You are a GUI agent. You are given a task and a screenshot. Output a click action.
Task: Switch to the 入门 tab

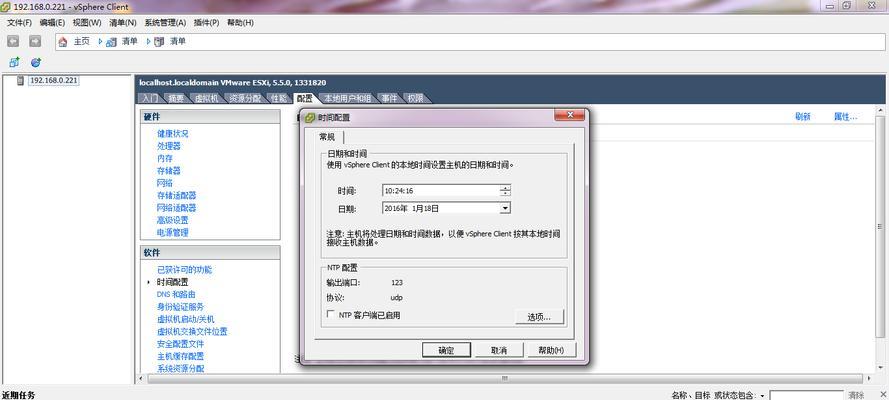tap(150, 99)
